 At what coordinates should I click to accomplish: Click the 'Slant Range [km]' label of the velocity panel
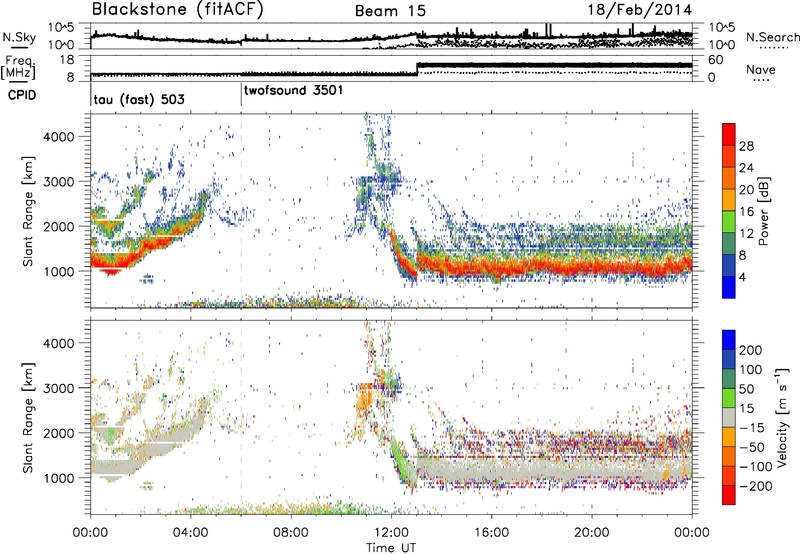(28, 417)
